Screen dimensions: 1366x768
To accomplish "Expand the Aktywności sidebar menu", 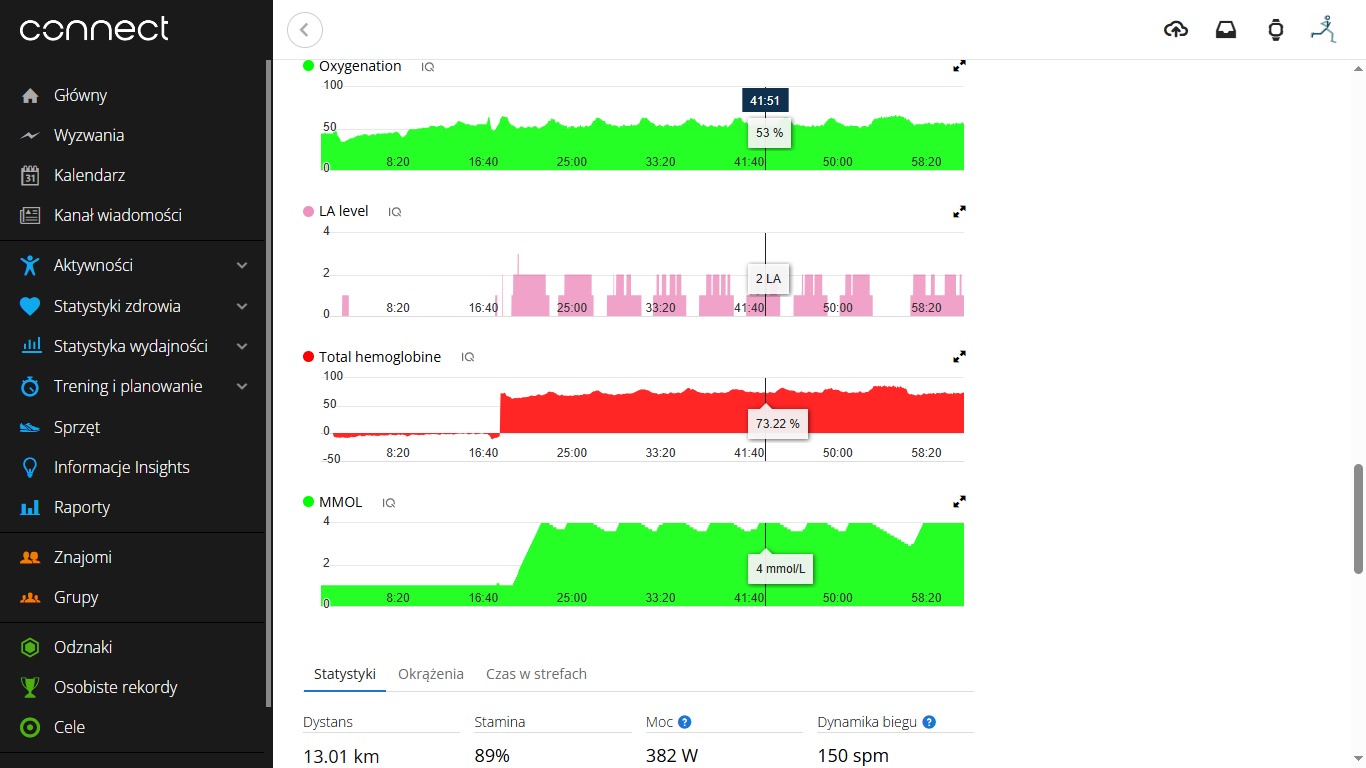I will pyautogui.click(x=241, y=266).
